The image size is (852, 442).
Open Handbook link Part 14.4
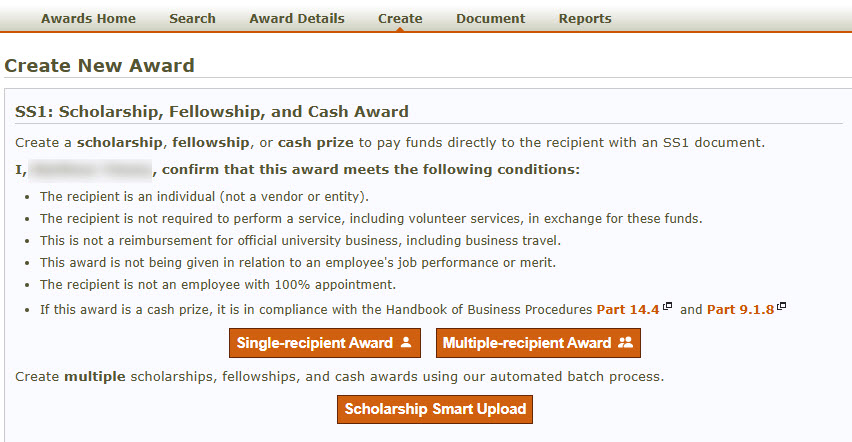coord(628,310)
